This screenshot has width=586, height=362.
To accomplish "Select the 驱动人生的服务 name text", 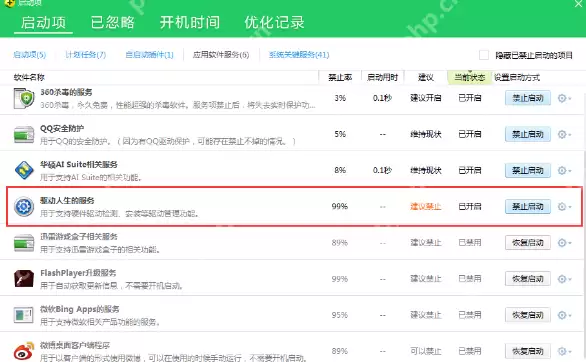I will pyautogui.click(x=67, y=201).
